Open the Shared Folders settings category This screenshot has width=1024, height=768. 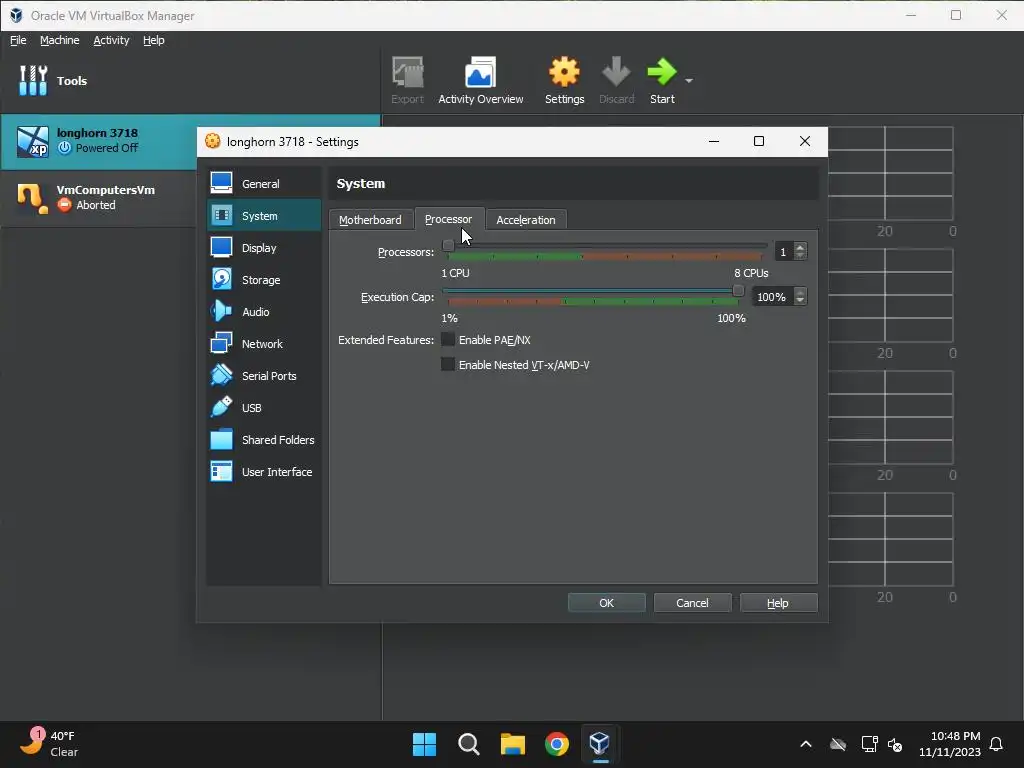pyautogui.click(x=264, y=440)
